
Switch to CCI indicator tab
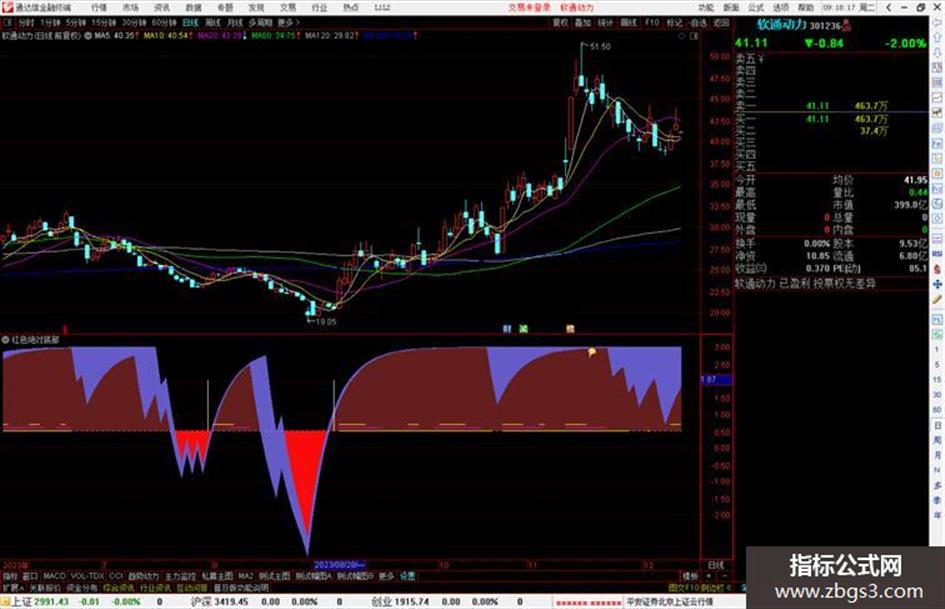tap(116, 576)
